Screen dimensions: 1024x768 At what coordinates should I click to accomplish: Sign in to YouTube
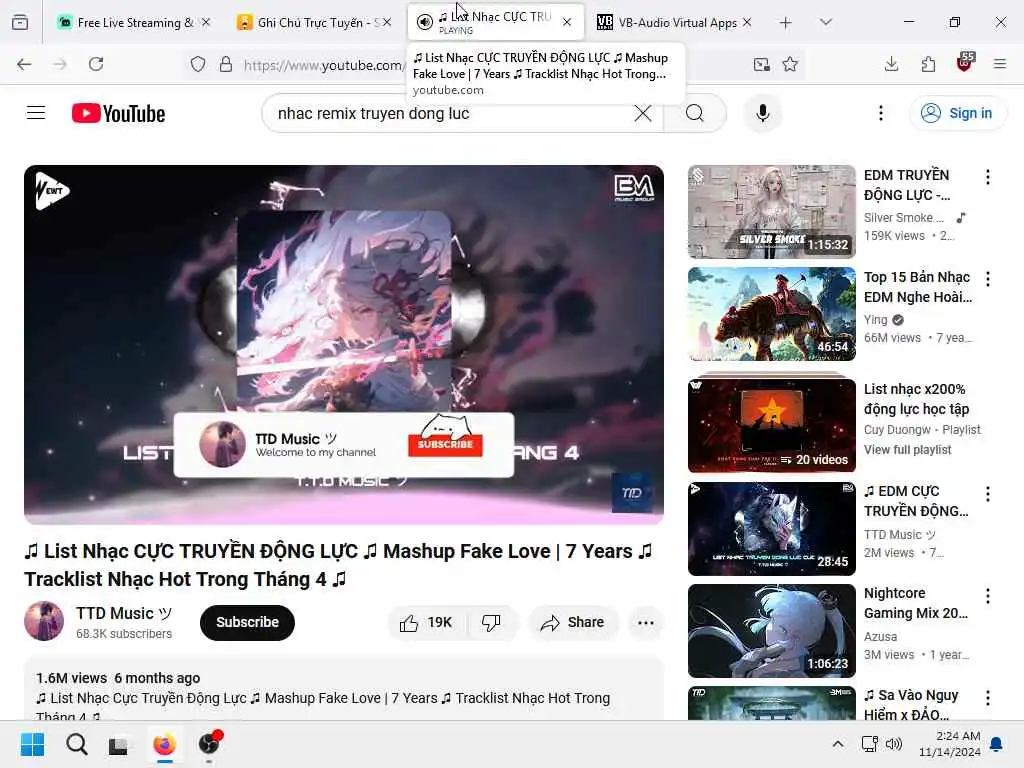[957, 113]
